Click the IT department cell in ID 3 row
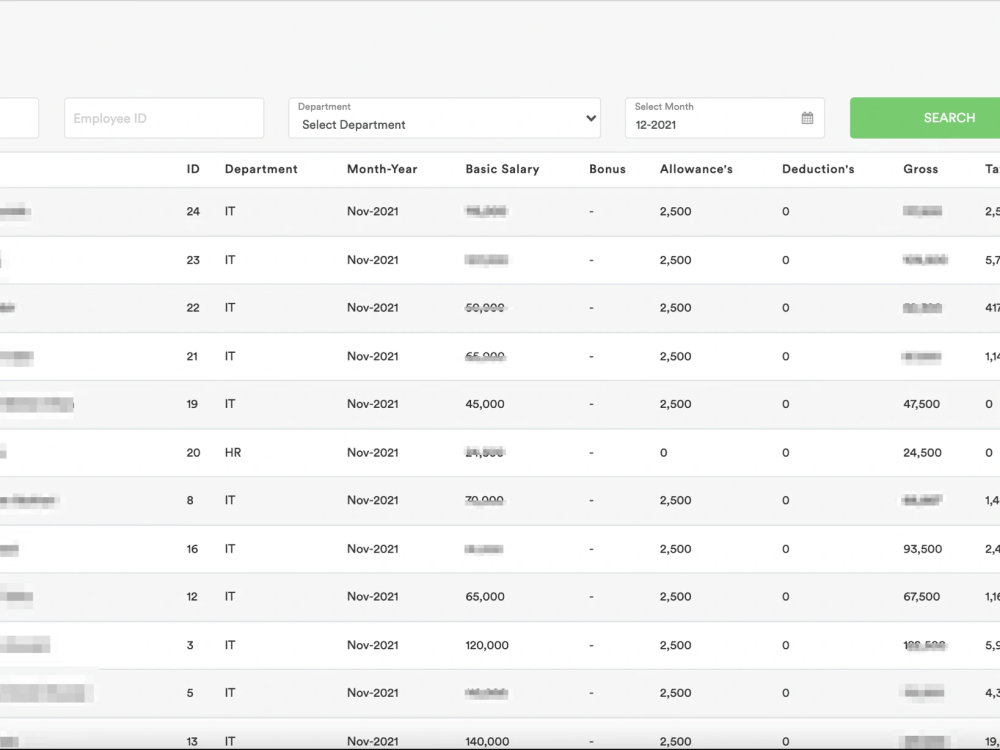Viewport: 1000px width, 750px height. 230,645
